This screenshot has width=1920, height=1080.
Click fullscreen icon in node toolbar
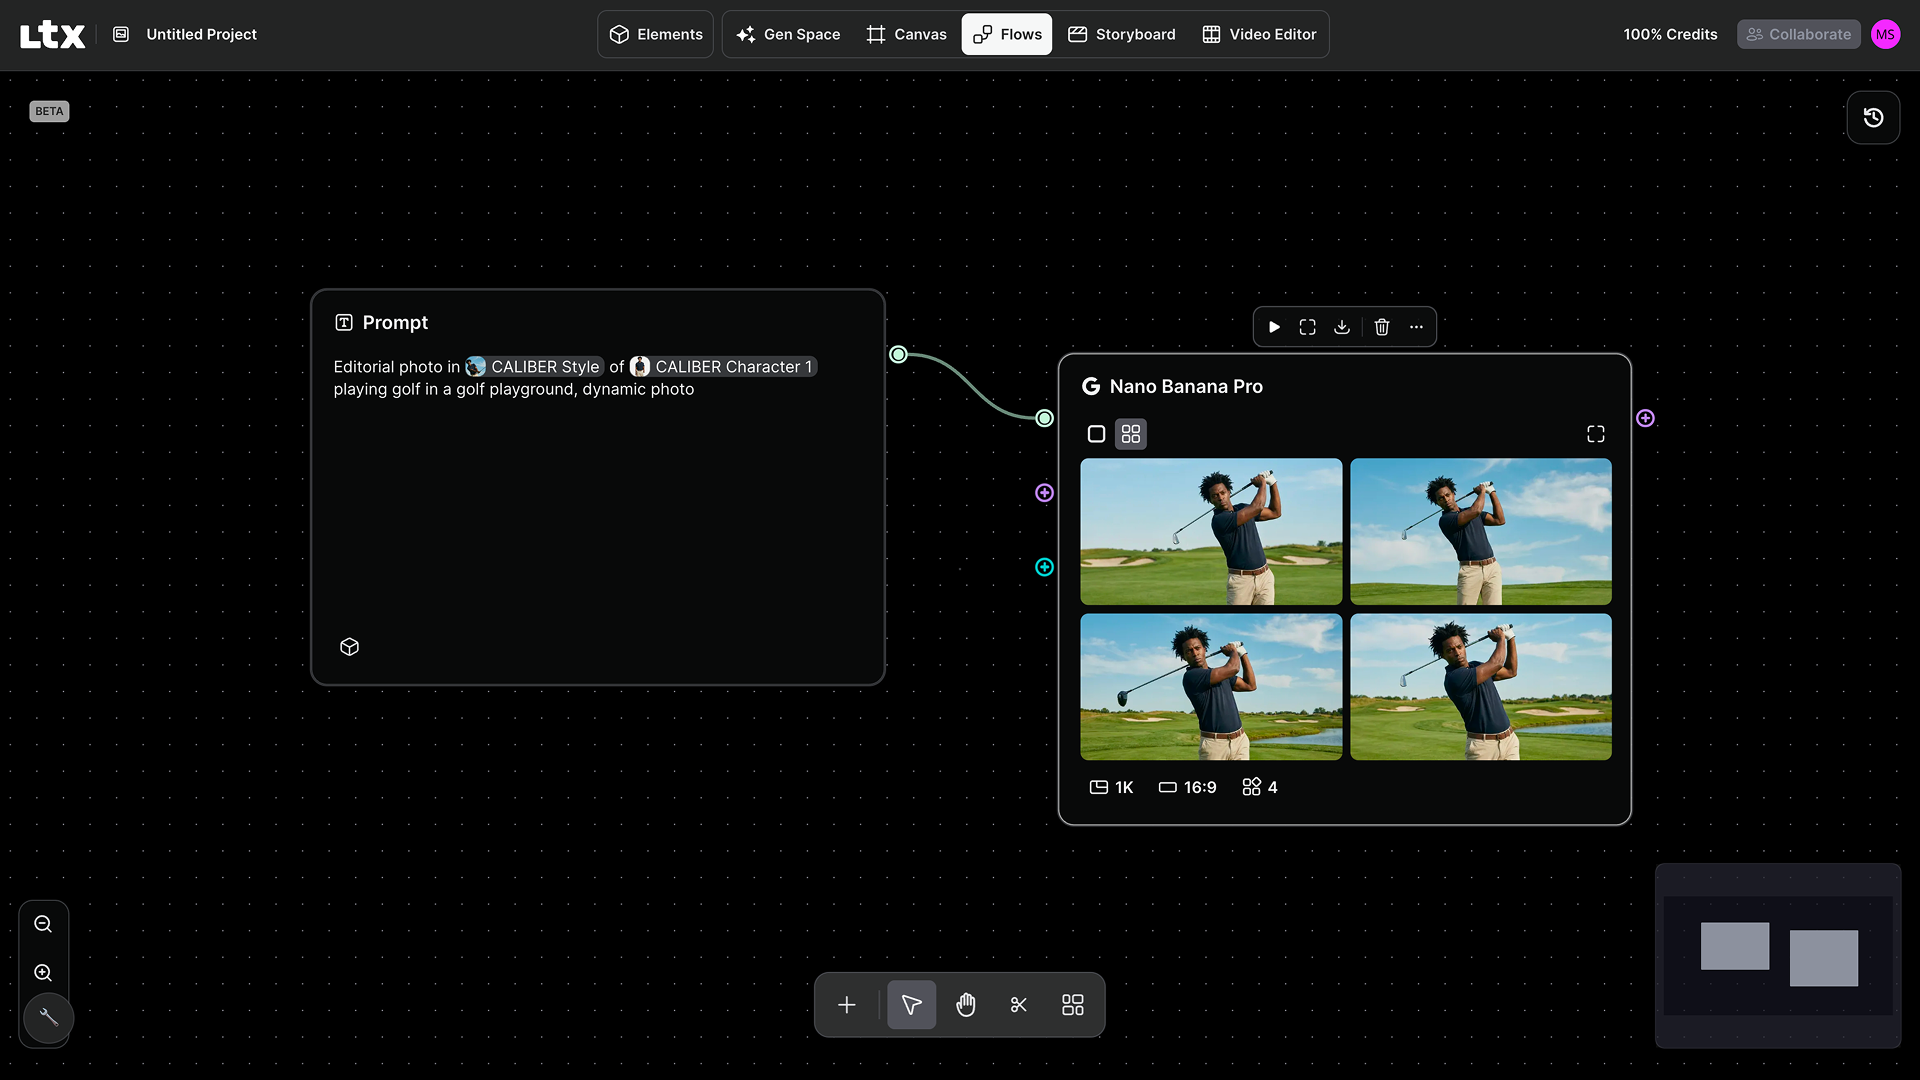1307,327
